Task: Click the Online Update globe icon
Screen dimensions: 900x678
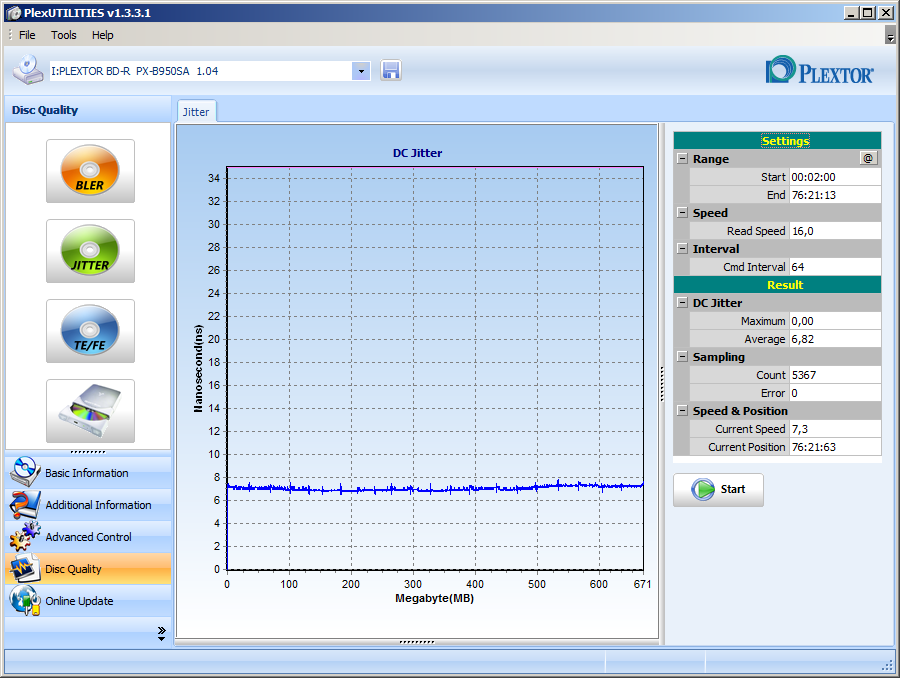Action: pyautogui.click(x=25, y=600)
